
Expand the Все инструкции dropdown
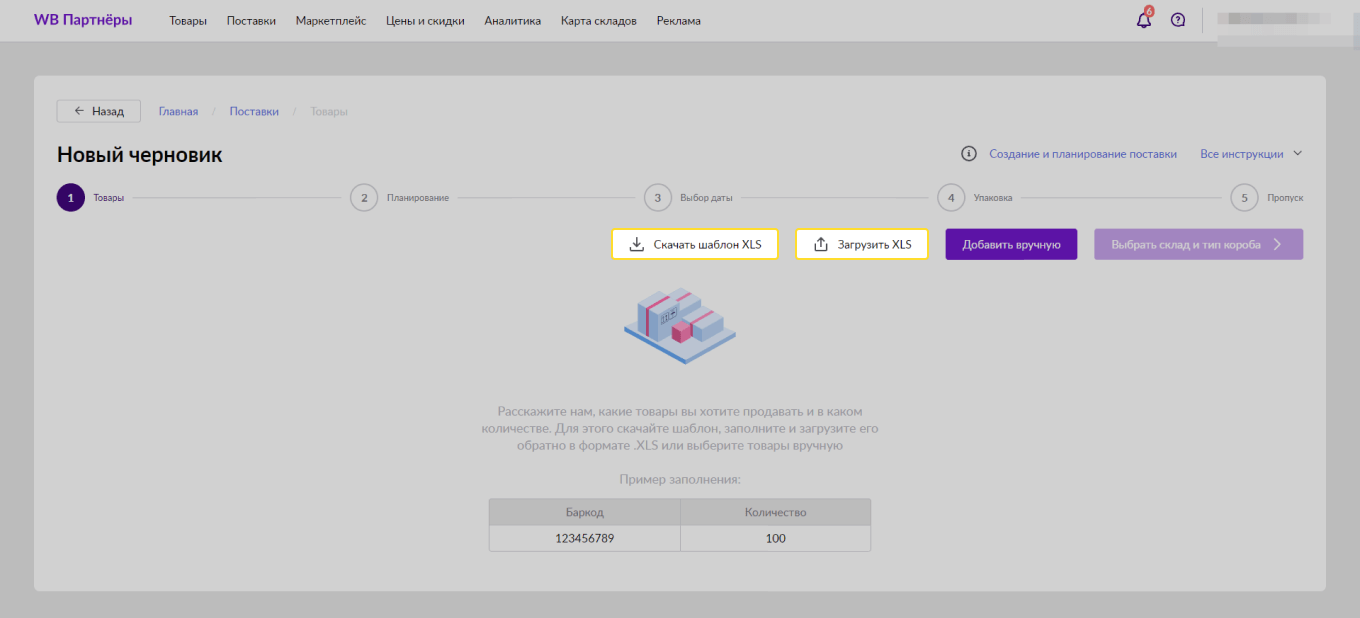(1251, 154)
